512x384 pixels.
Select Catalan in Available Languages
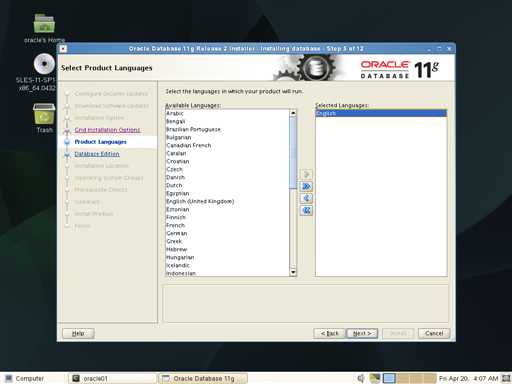pos(228,153)
